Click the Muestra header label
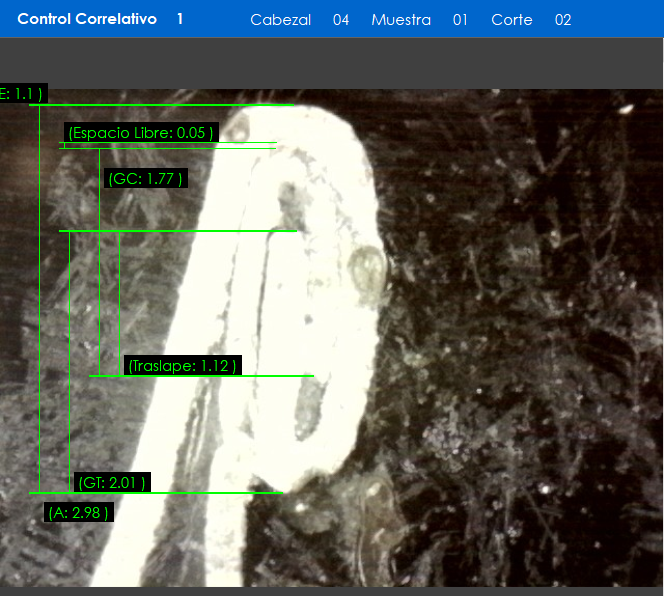The width and height of the screenshot is (664, 596). tap(400, 20)
